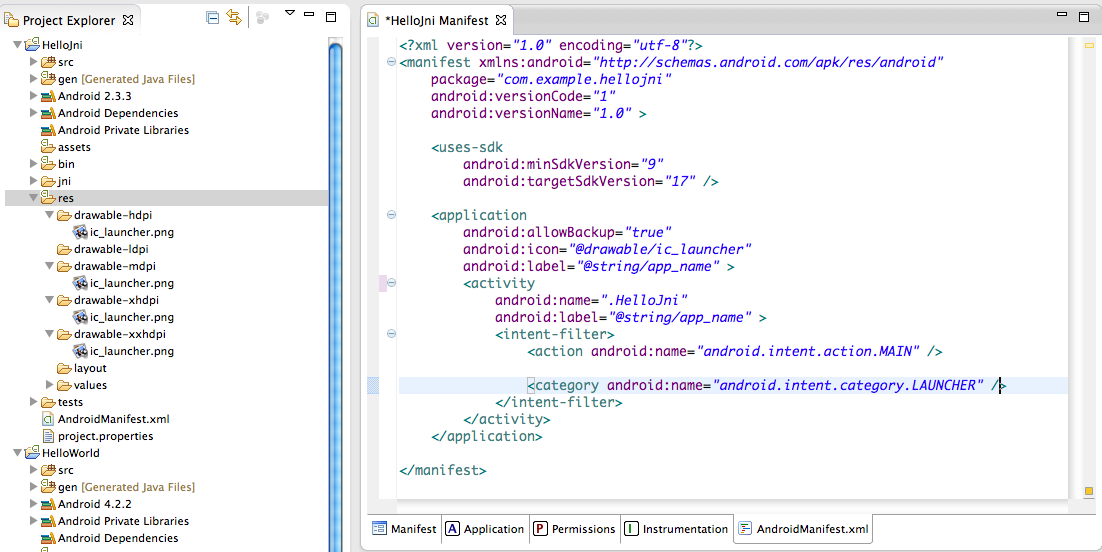The width and height of the screenshot is (1102, 552).
Task: Expand the tests folder
Action: click(x=33, y=402)
